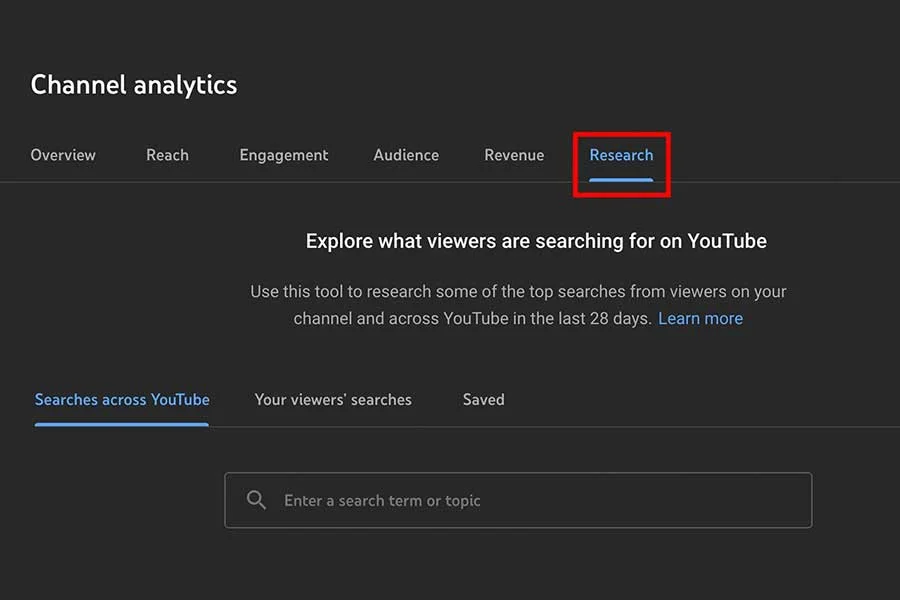Viewport: 900px width, 600px height.
Task: Switch to the Reach tab
Action: [x=167, y=155]
